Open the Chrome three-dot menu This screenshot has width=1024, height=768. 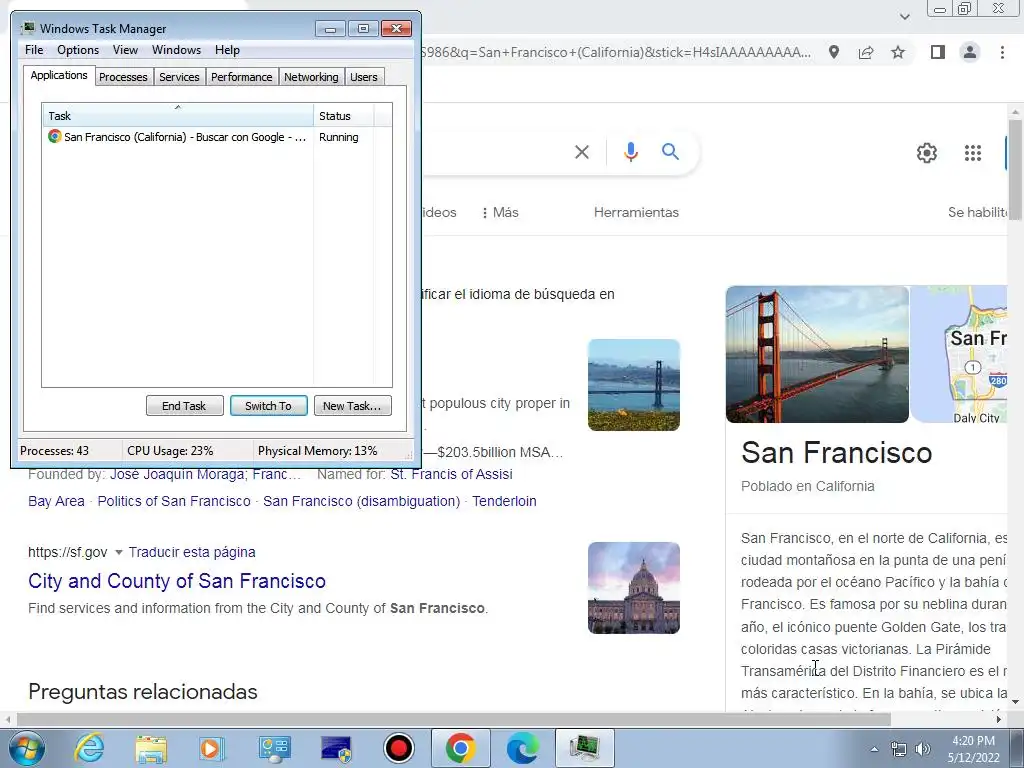1002,52
